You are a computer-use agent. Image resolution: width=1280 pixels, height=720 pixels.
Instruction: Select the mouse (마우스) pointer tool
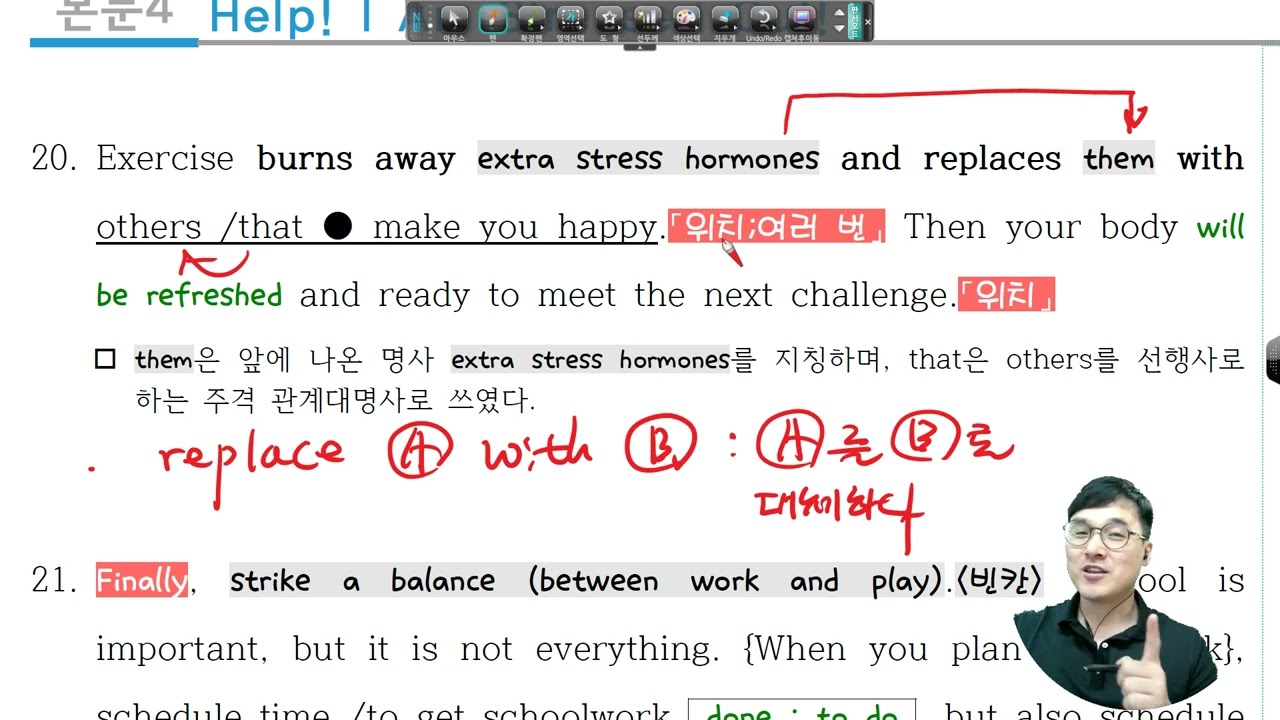pos(454,22)
